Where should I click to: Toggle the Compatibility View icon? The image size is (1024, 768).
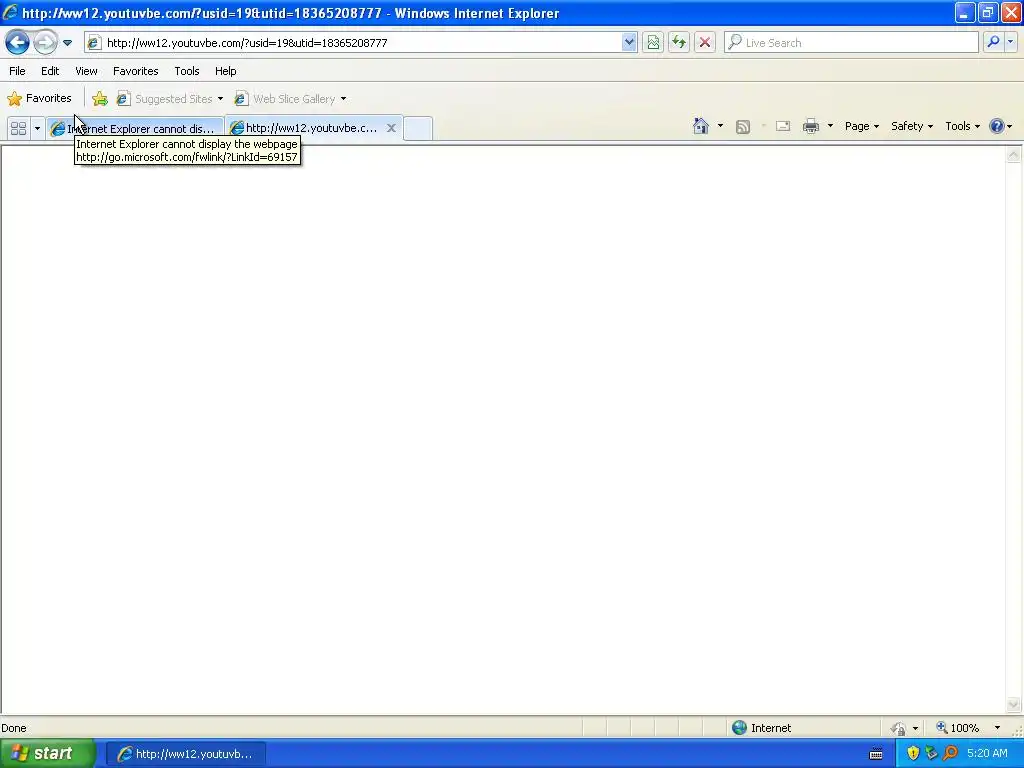653,42
